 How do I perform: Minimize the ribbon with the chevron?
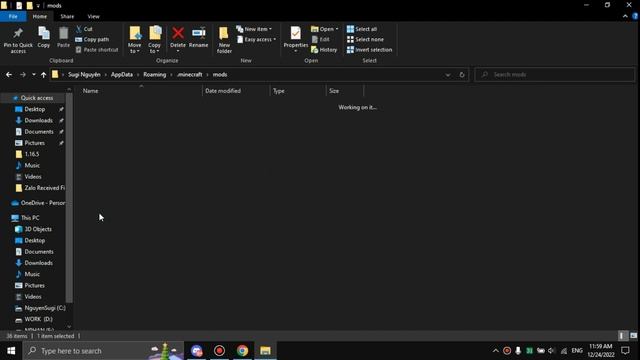pos(625,16)
